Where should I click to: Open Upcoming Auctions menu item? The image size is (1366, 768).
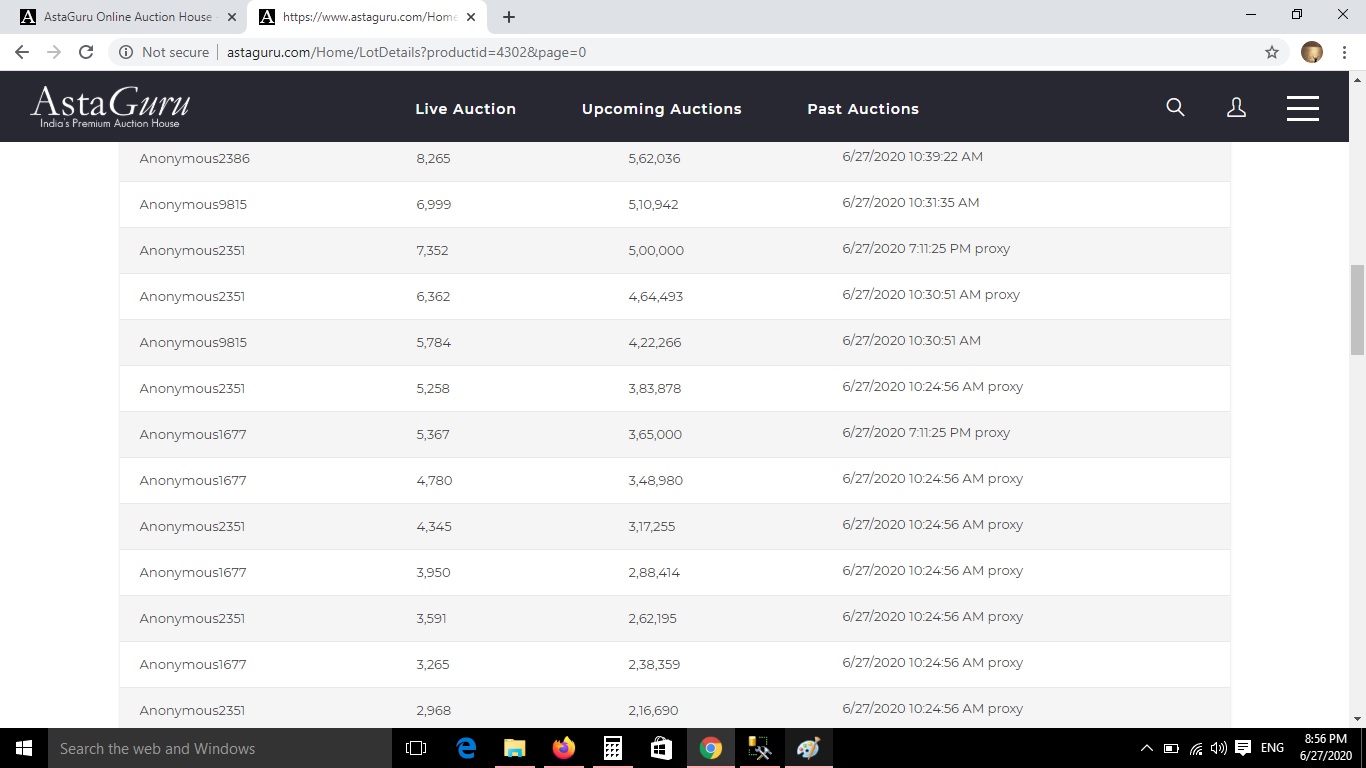(661, 109)
